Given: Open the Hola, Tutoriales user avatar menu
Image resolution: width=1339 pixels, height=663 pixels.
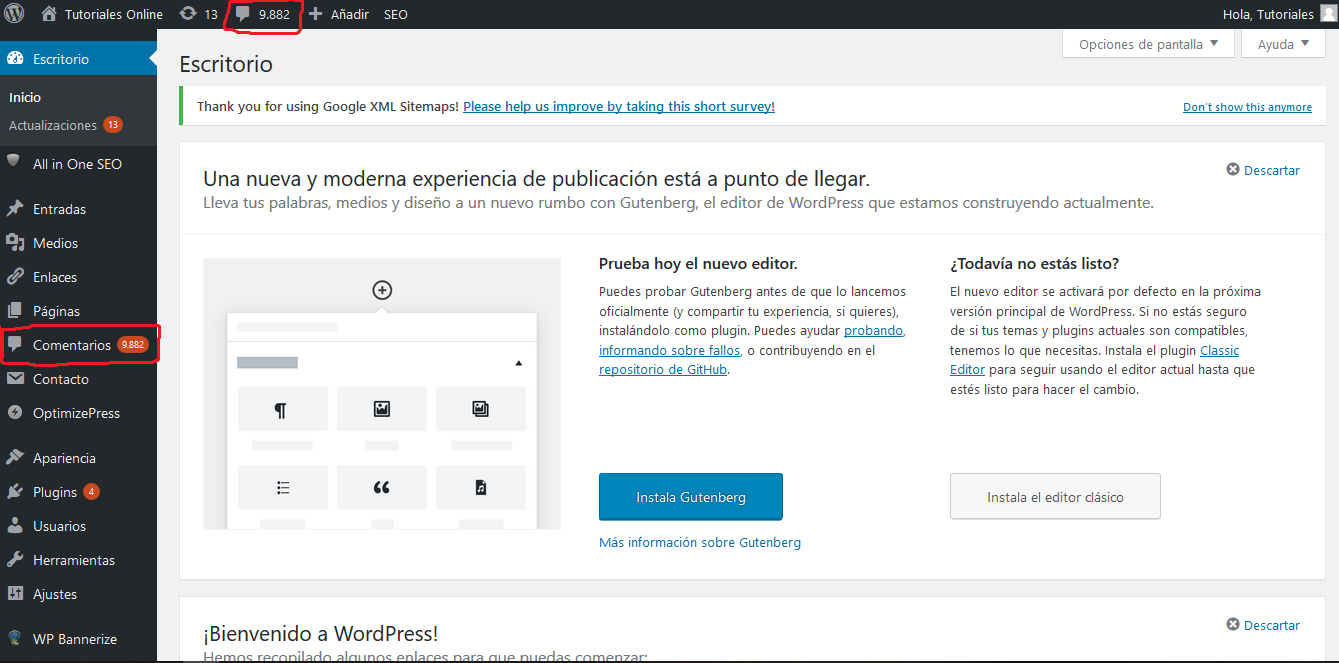Looking at the screenshot, I should coord(1328,14).
